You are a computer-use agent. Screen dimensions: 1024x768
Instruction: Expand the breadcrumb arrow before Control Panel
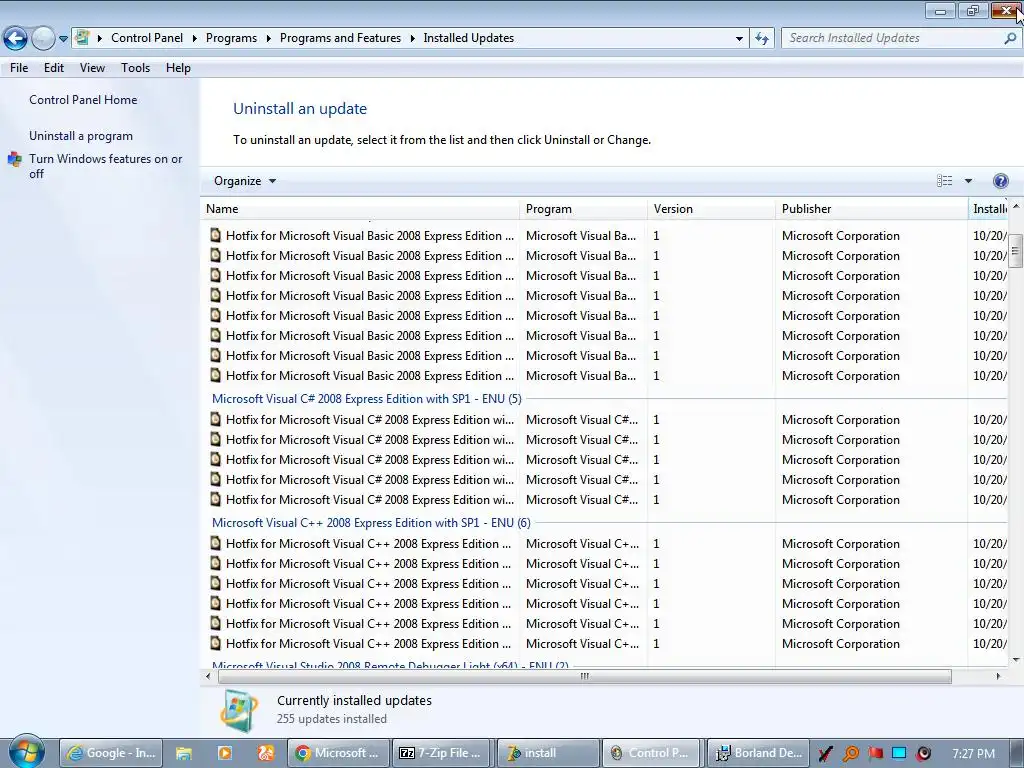tap(100, 39)
